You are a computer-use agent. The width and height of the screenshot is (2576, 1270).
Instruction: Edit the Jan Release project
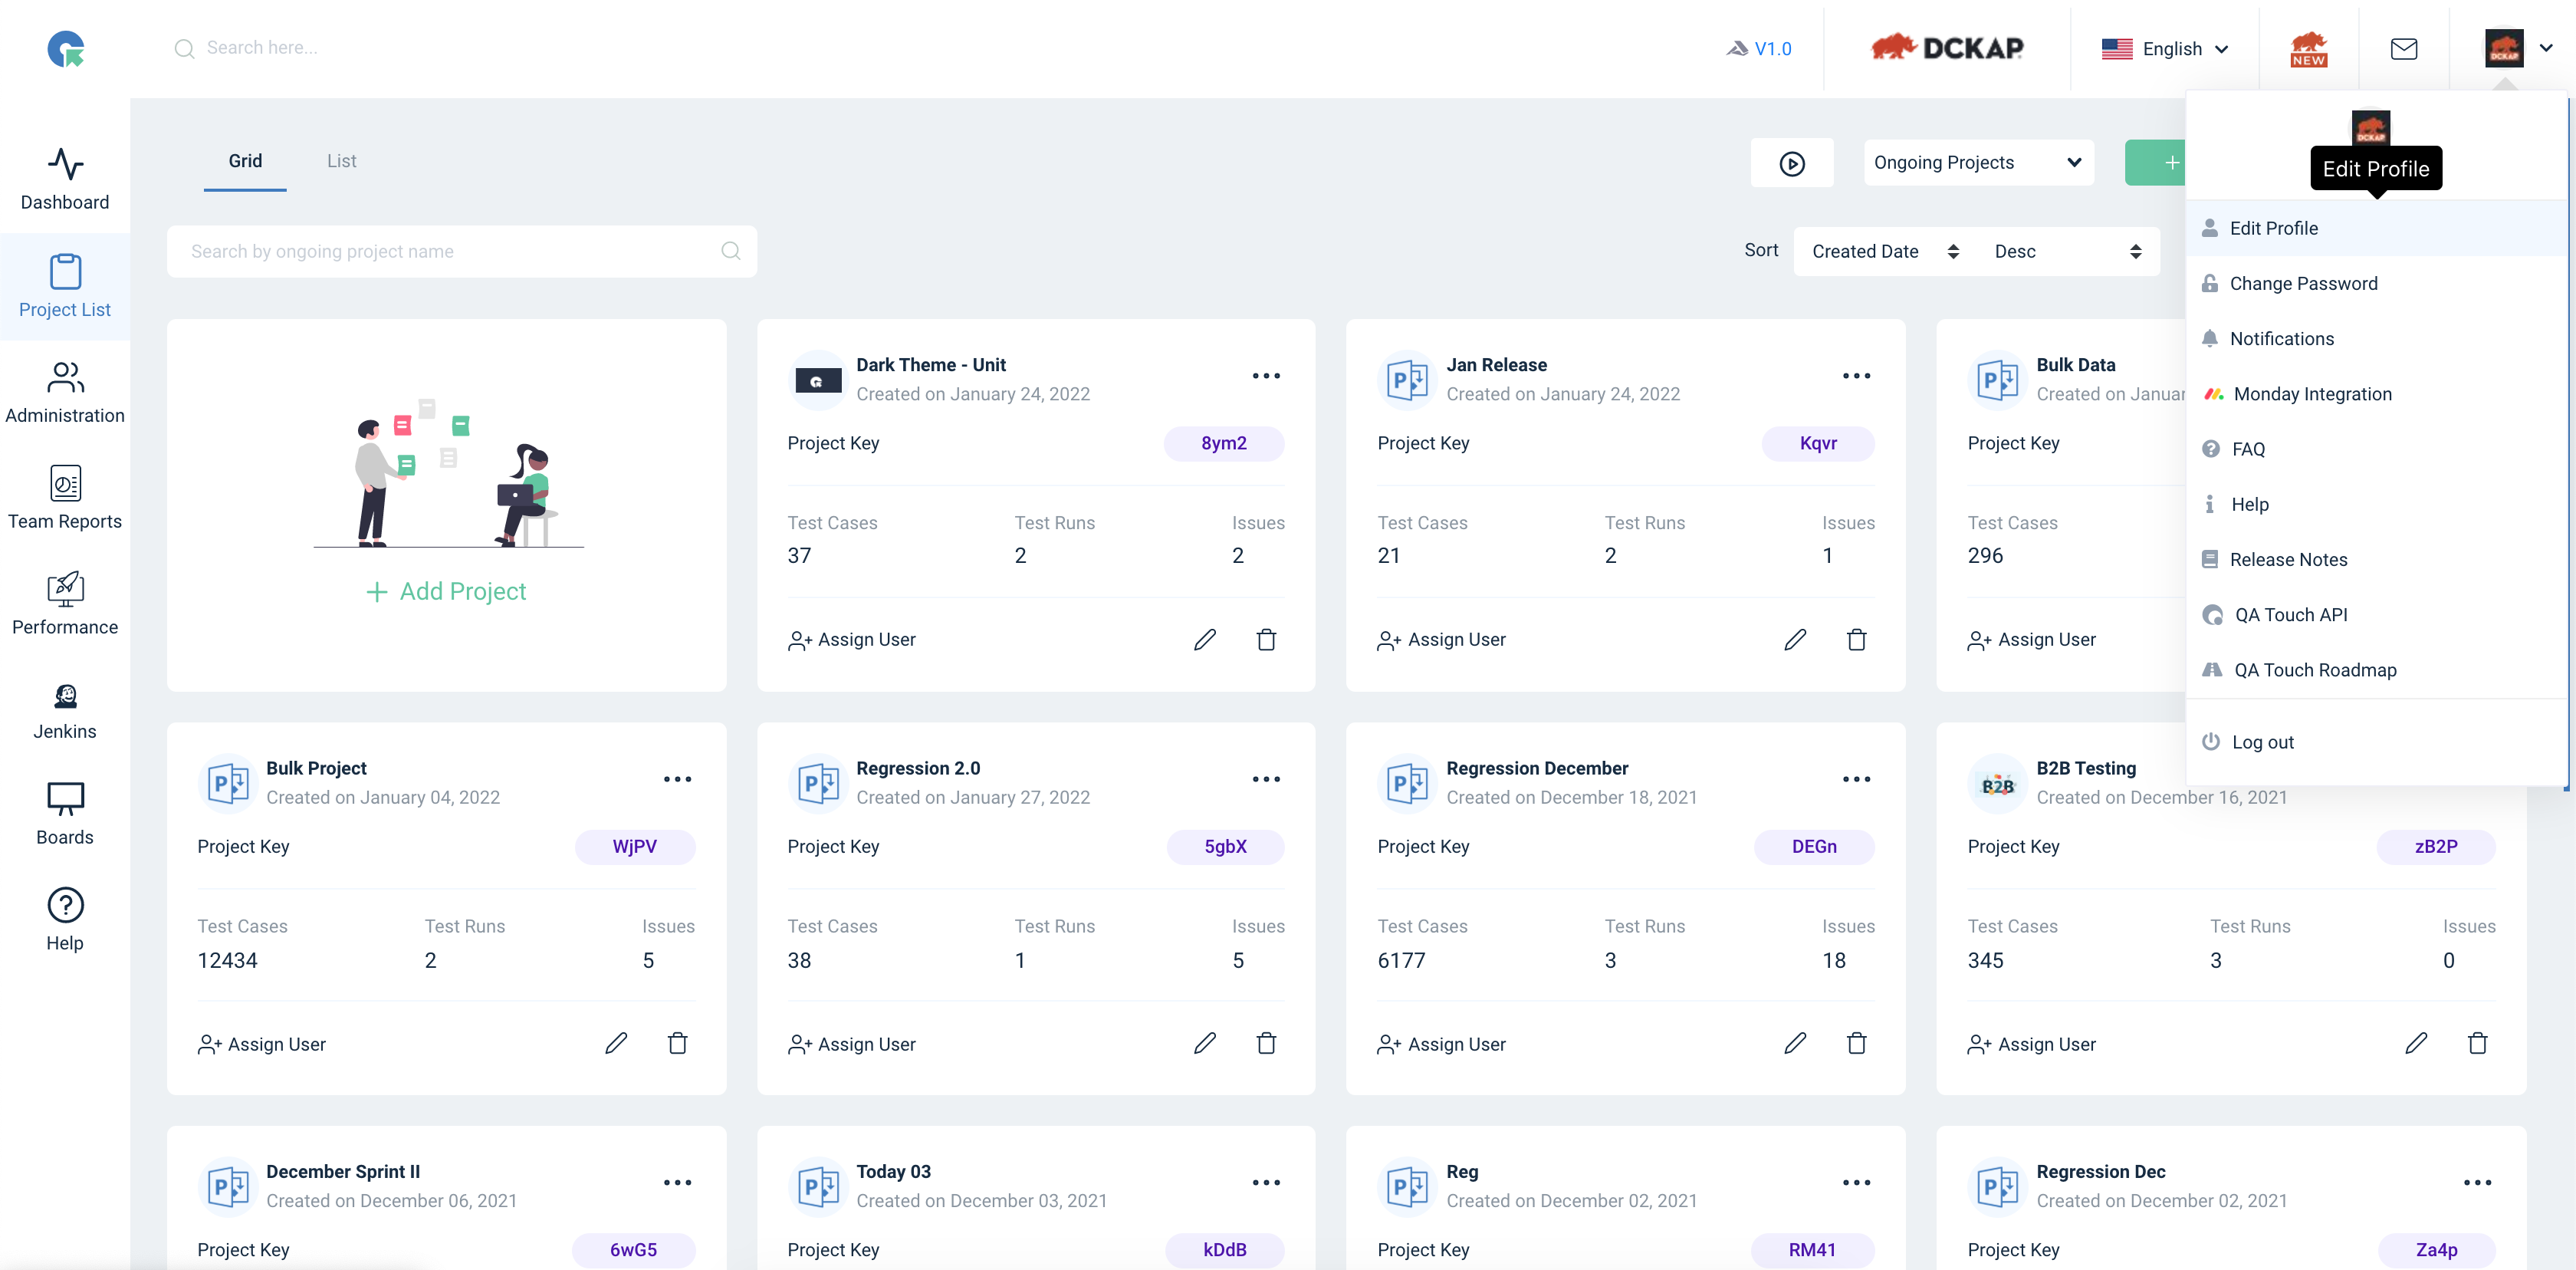pyautogui.click(x=1795, y=640)
